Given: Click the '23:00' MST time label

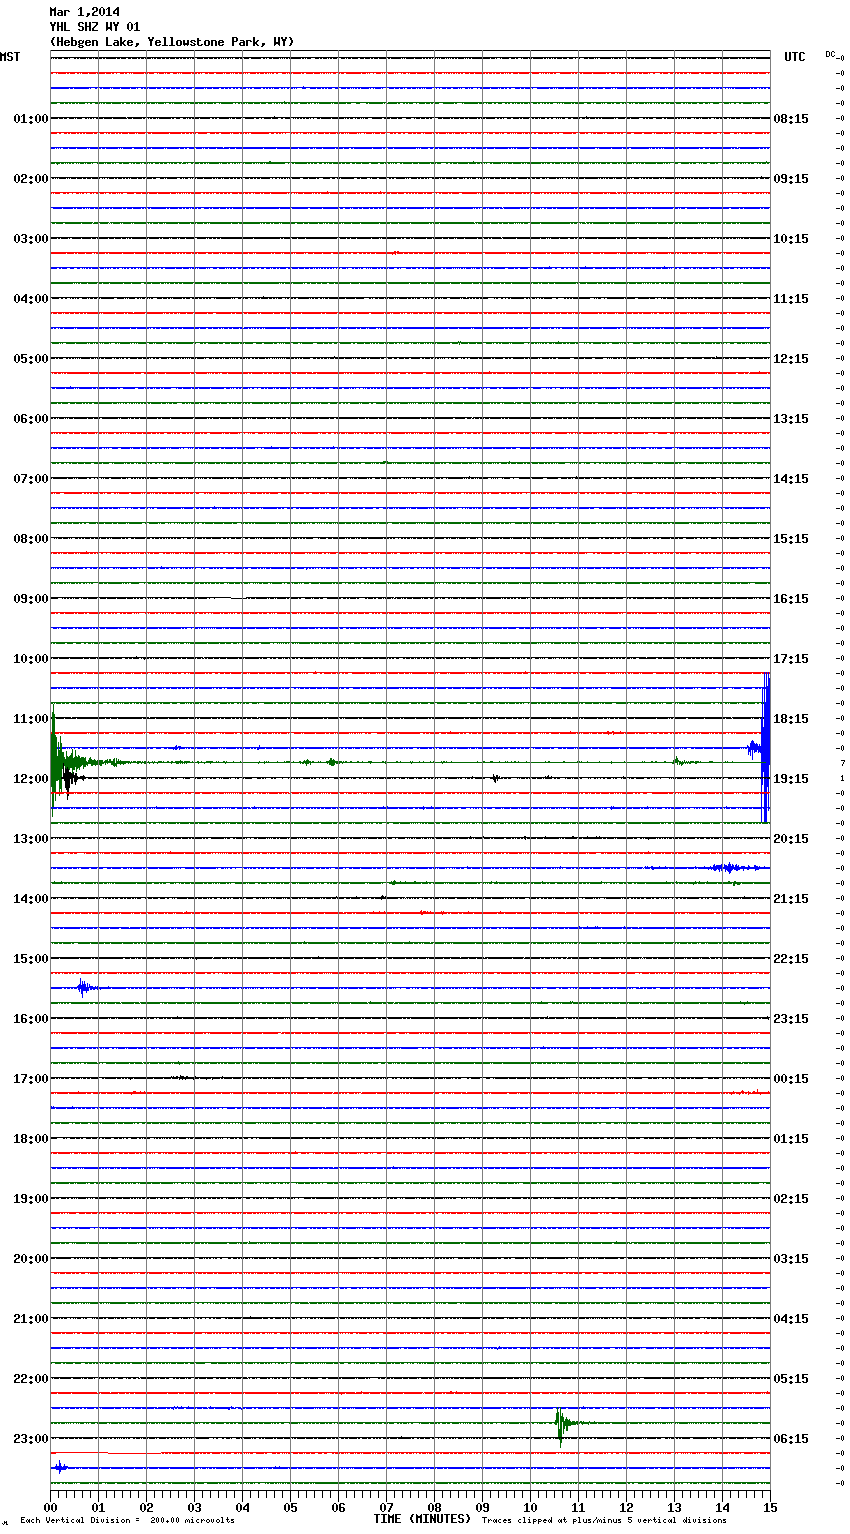Looking at the screenshot, I should point(30,1439).
